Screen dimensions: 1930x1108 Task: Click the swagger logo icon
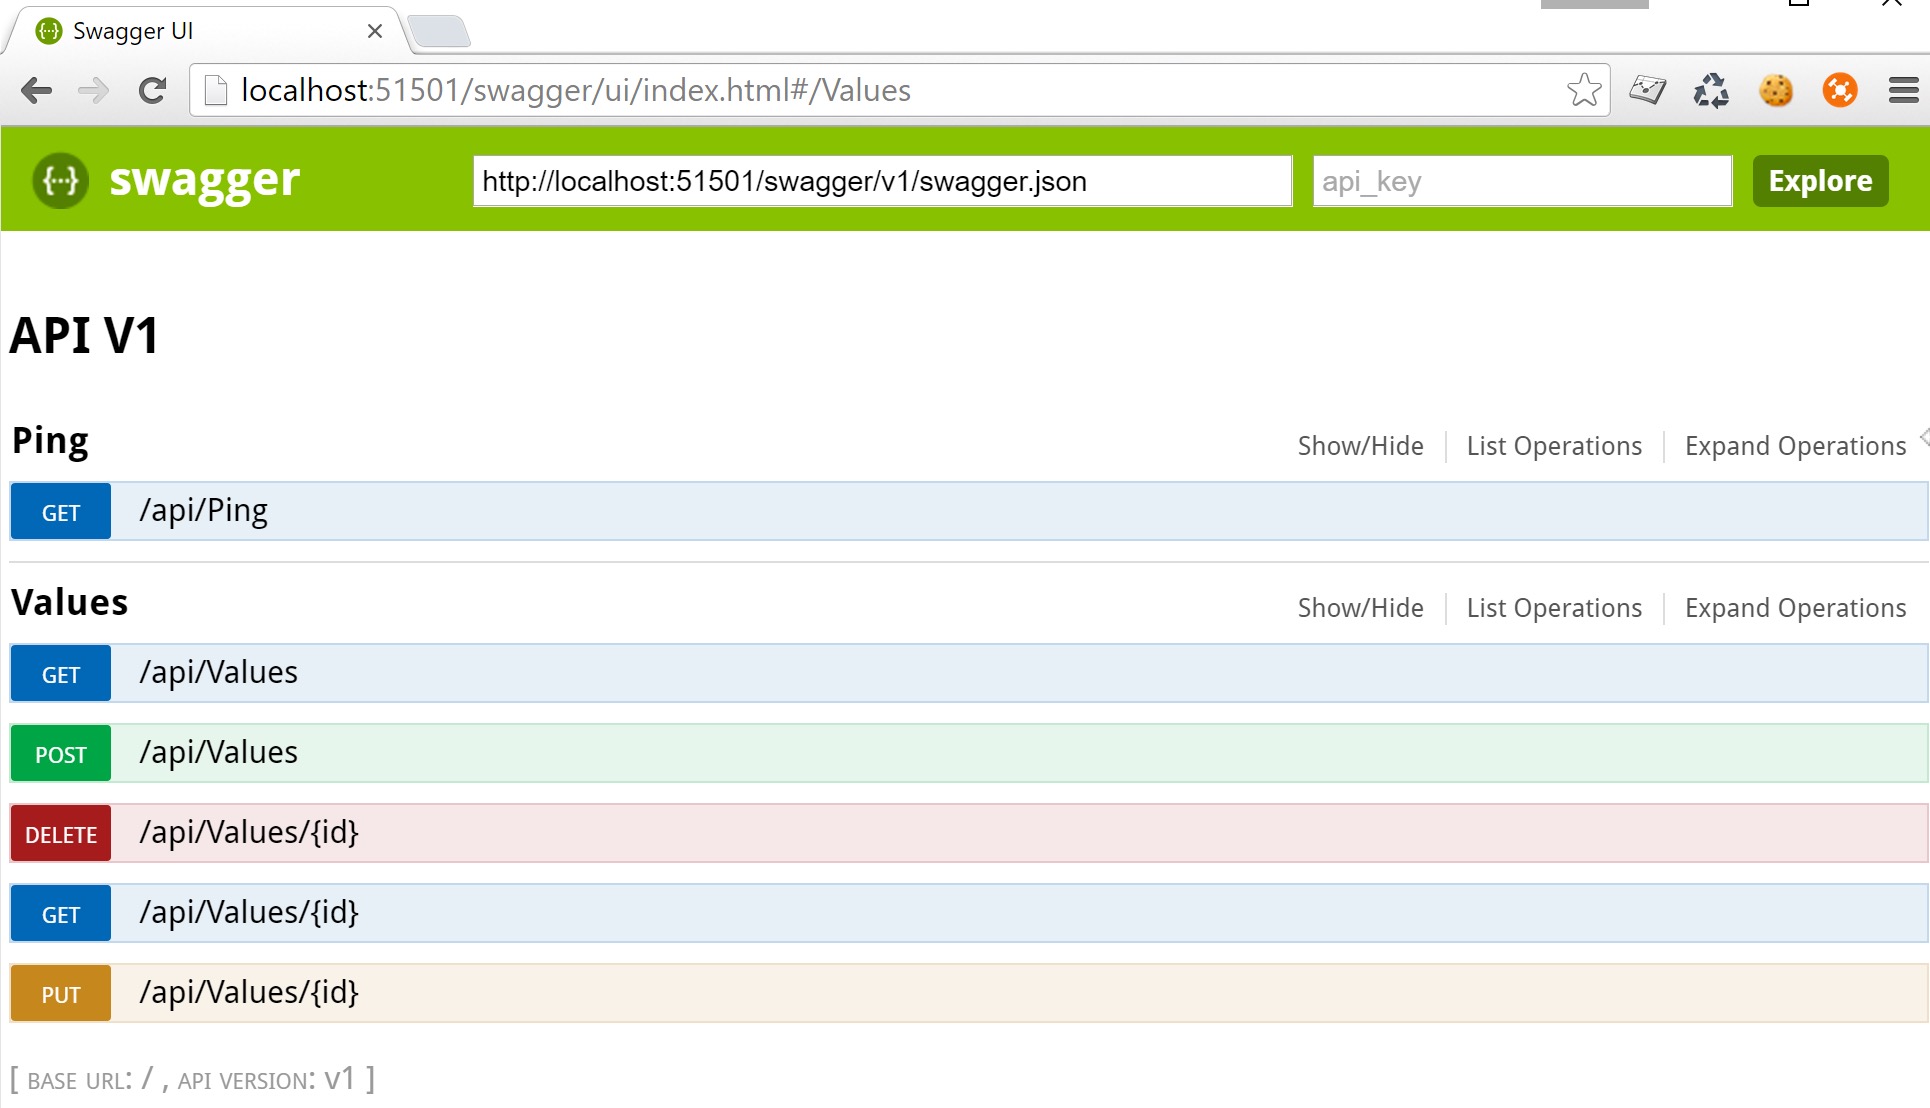[60, 181]
